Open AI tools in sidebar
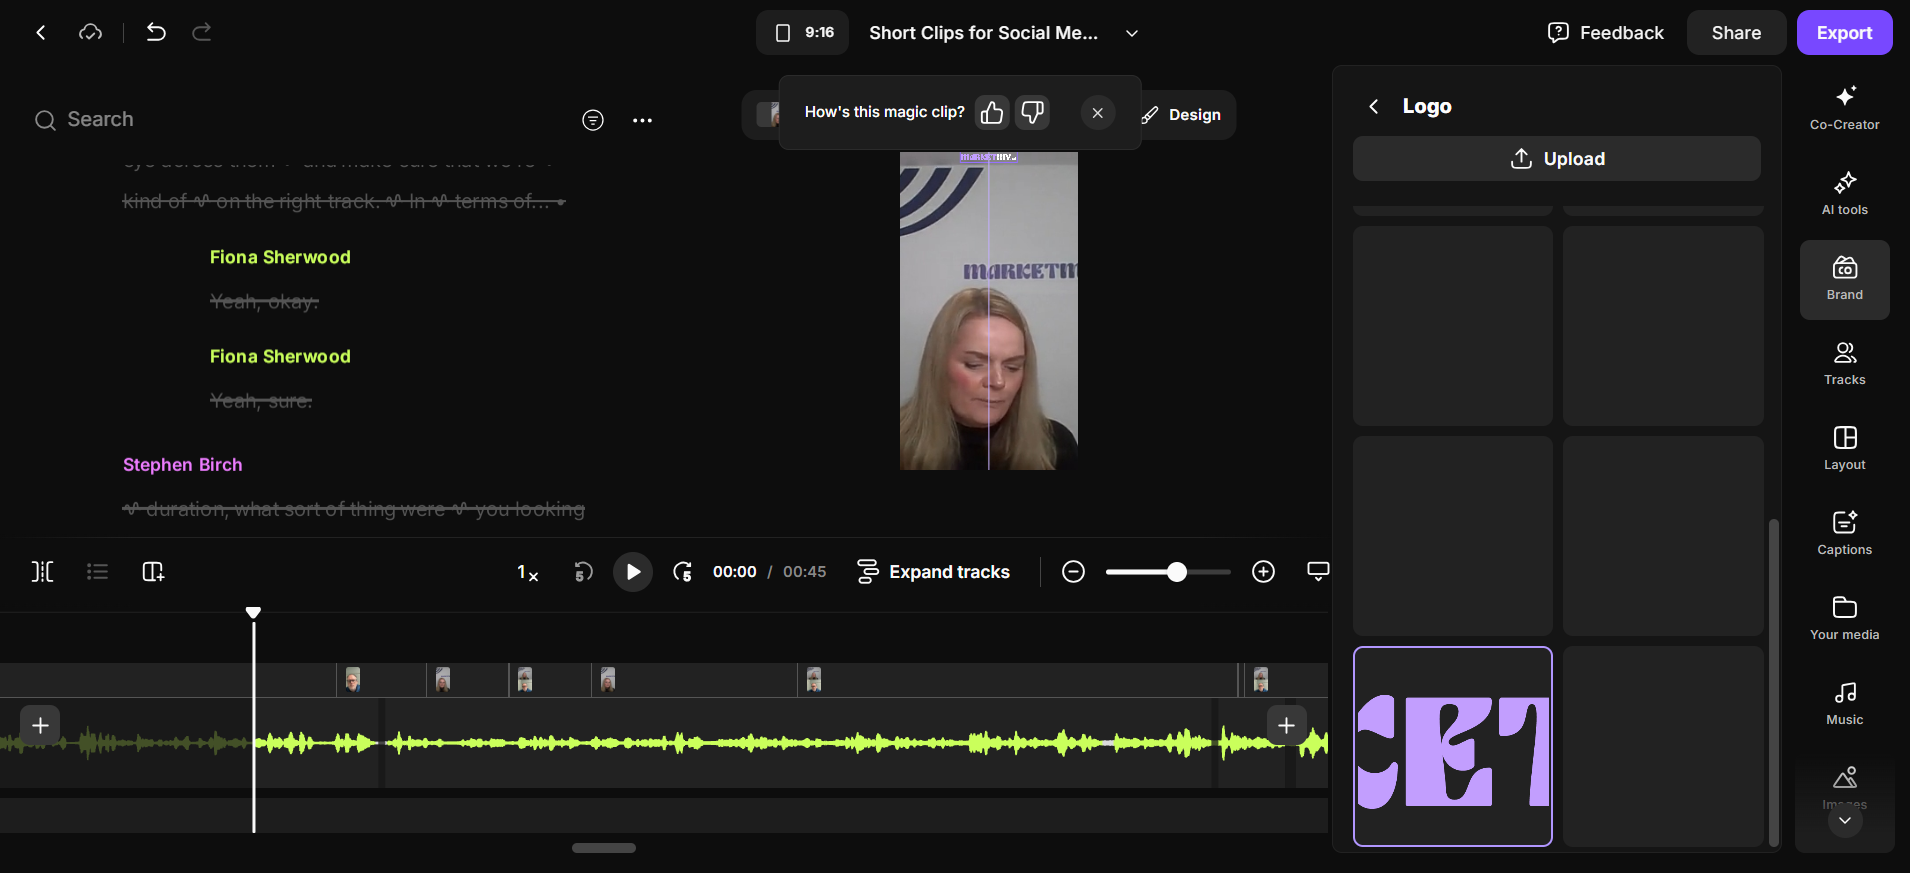 pos(1844,194)
